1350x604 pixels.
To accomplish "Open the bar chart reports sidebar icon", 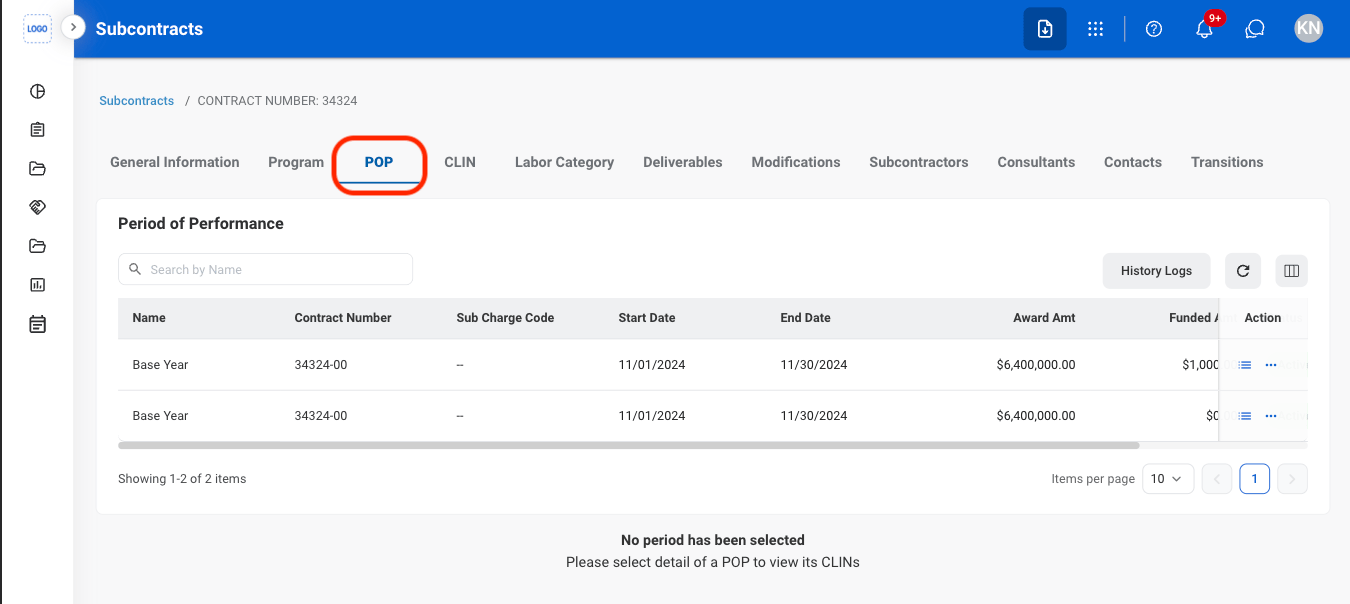I will pos(37,285).
